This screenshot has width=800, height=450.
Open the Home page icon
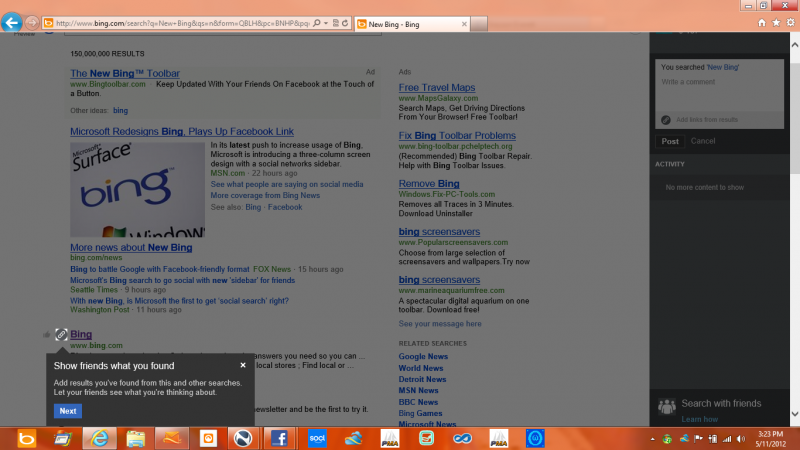coord(762,22)
